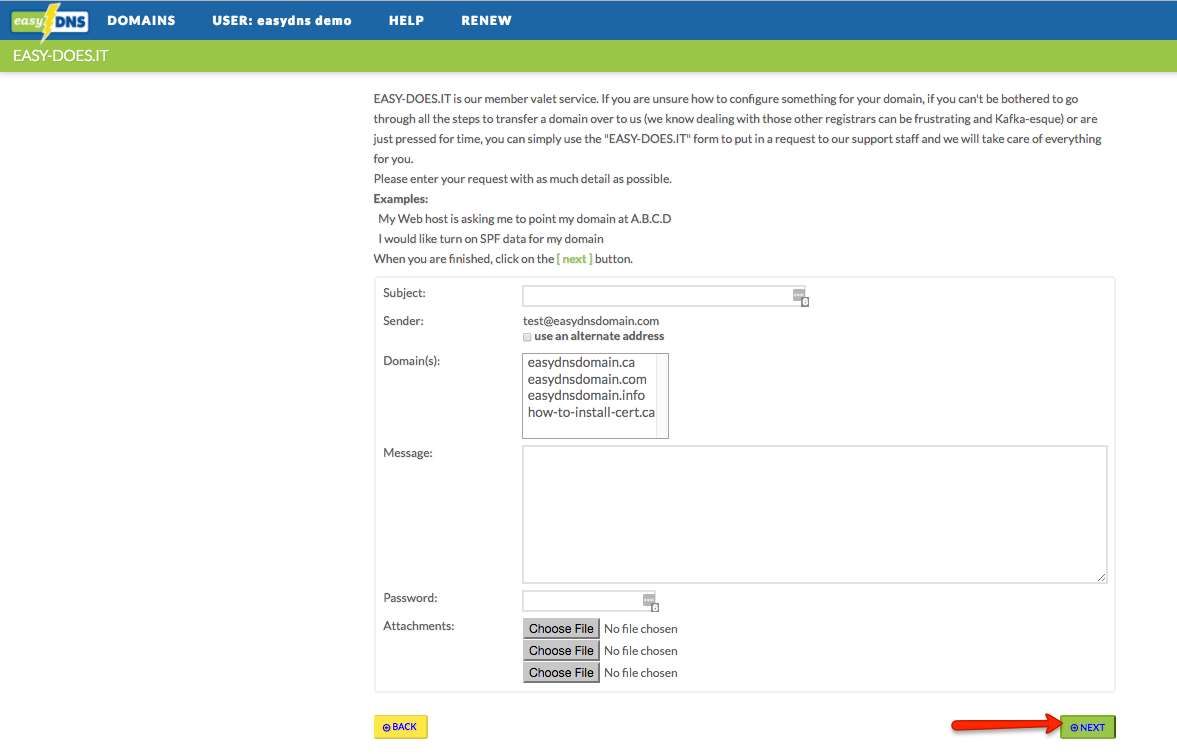This screenshot has width=1177, height=754.
Task: Open the HELP menu
Action: coord(406,20)
